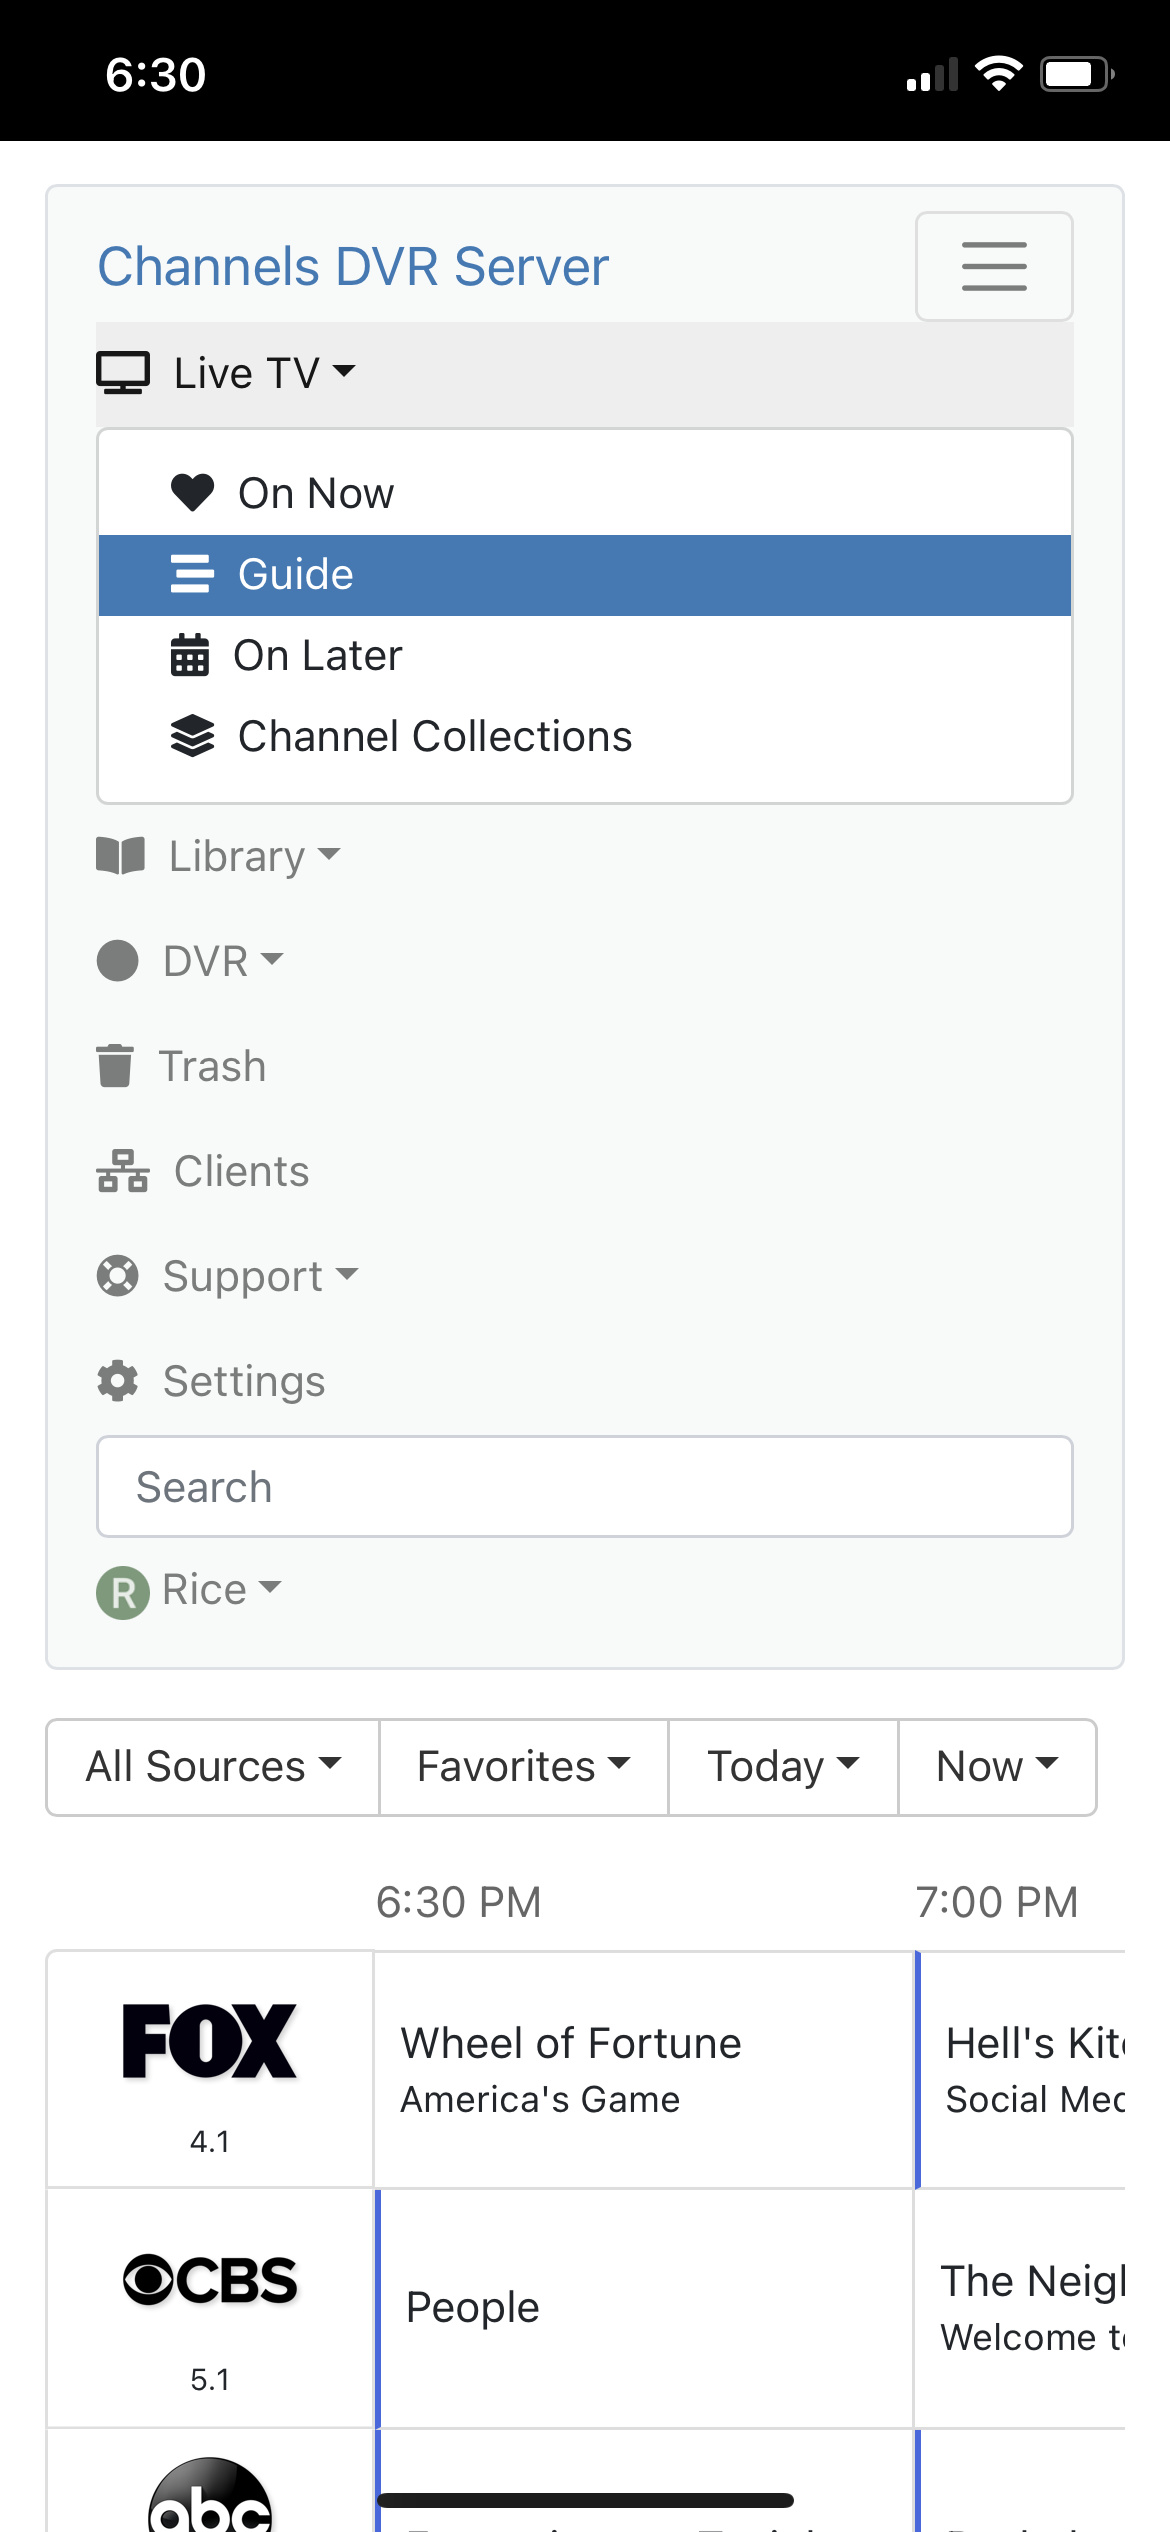
Task: Click the Trash can icon
Action: coord(115,1066)
